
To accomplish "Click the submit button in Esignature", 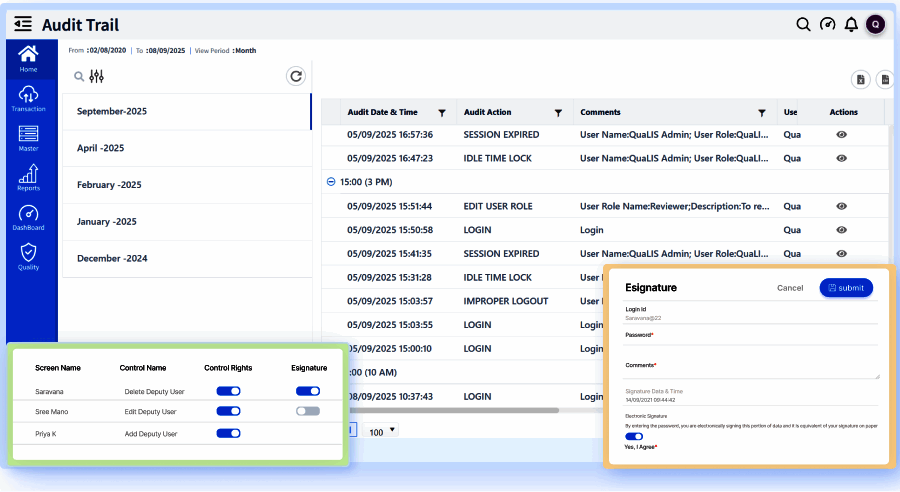I will pyautogui.click(x=846, y=288).
